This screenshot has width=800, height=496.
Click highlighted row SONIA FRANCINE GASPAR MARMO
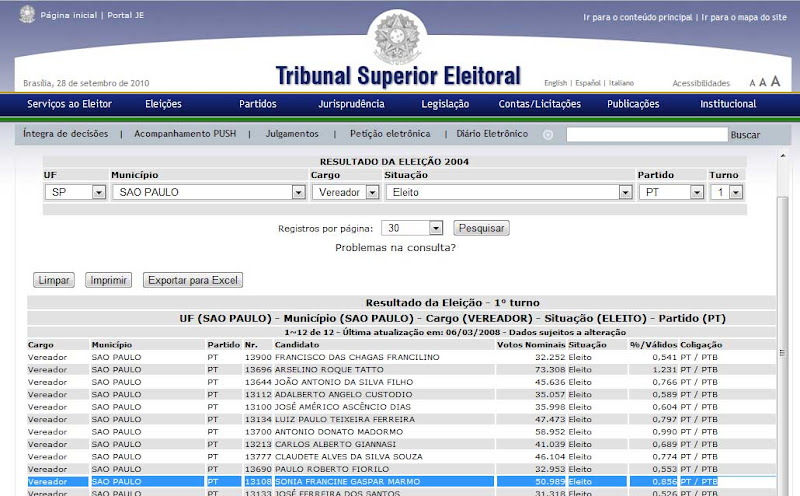(x=401, y=482)
